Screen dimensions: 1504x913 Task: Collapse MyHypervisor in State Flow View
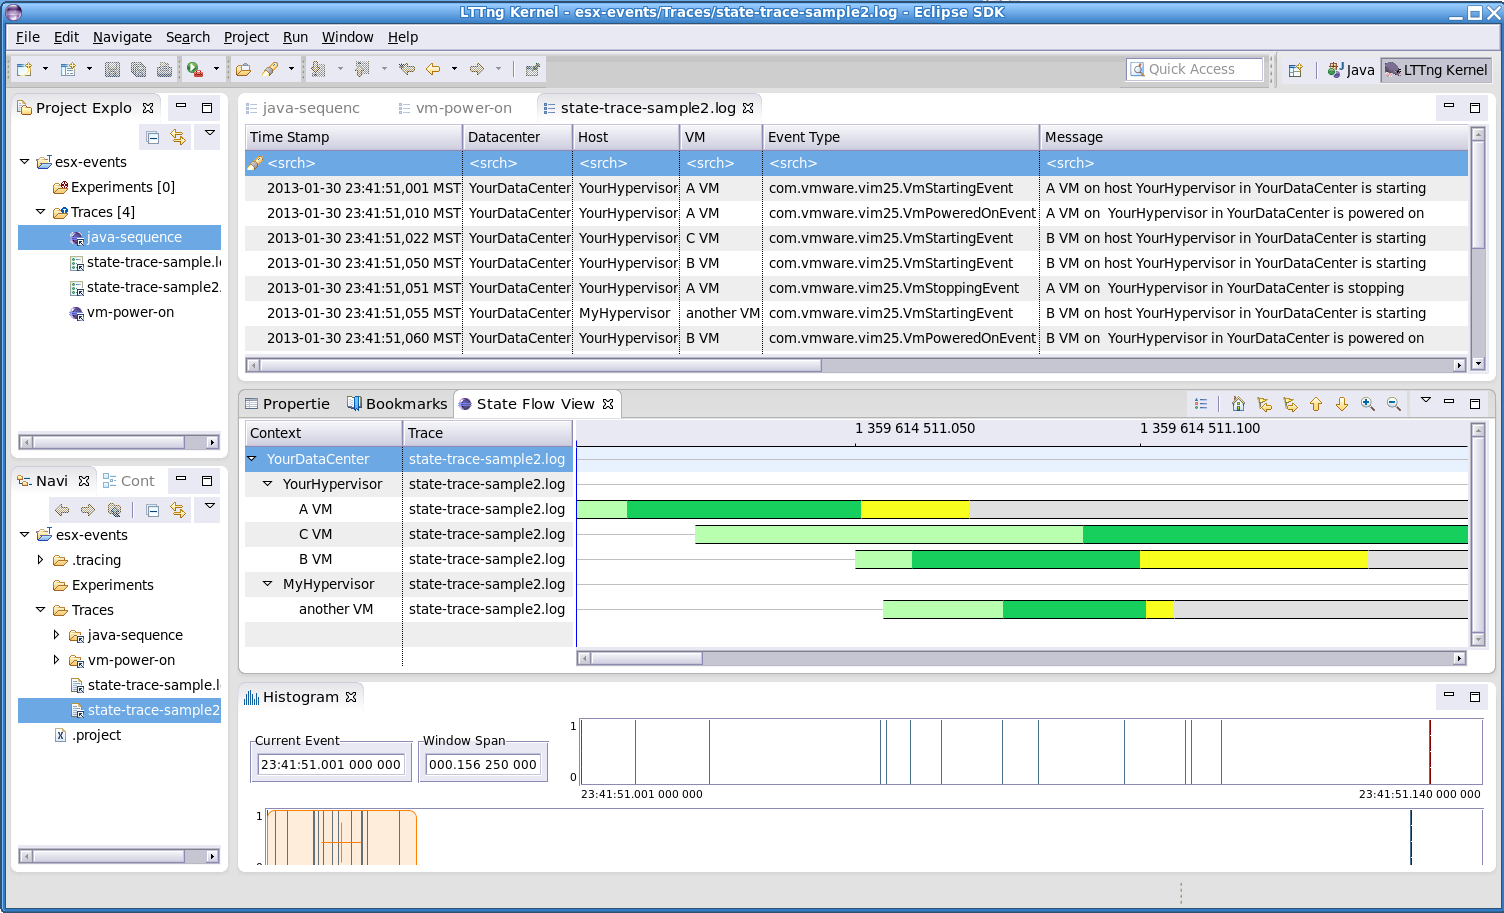[268, 583]
